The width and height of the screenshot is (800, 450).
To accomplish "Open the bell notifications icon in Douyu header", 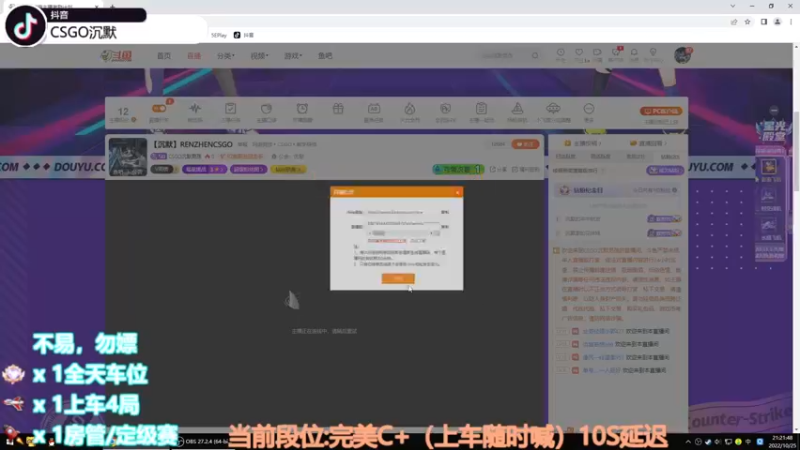I will (634, 52).
